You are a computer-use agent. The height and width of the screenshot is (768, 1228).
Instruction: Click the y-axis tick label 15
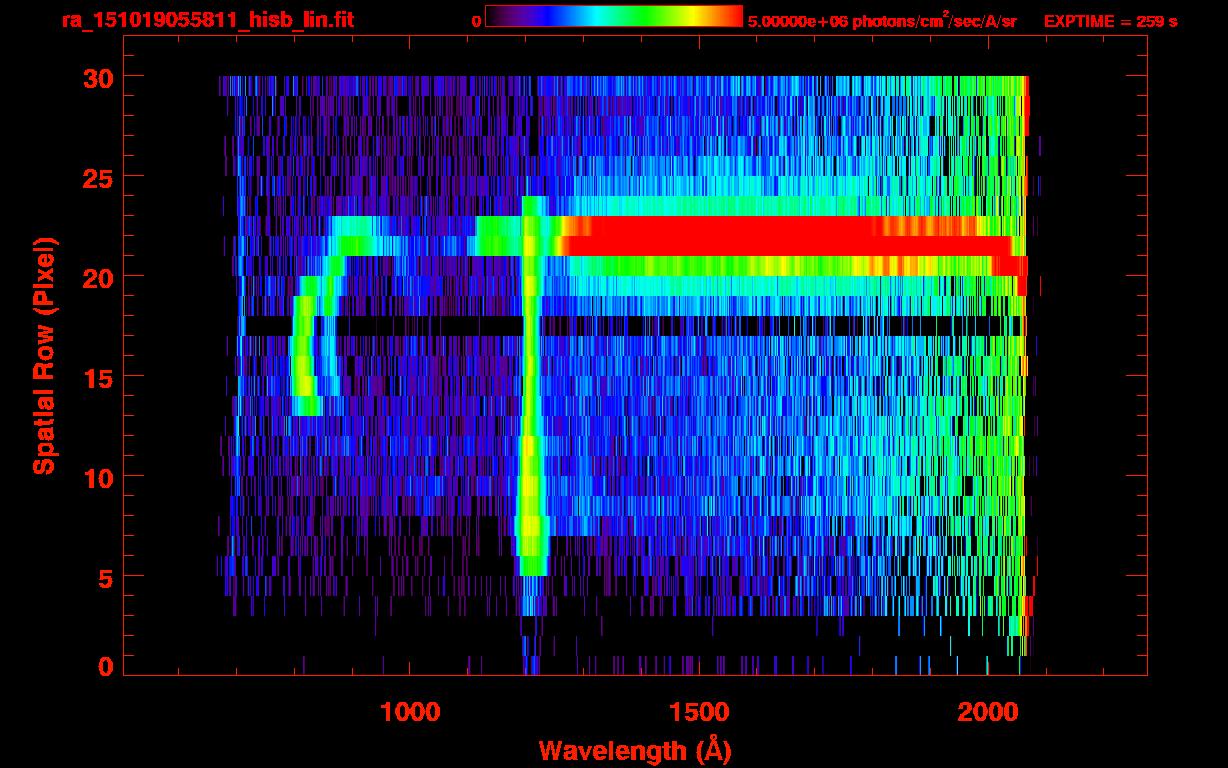tap(97, 377)
